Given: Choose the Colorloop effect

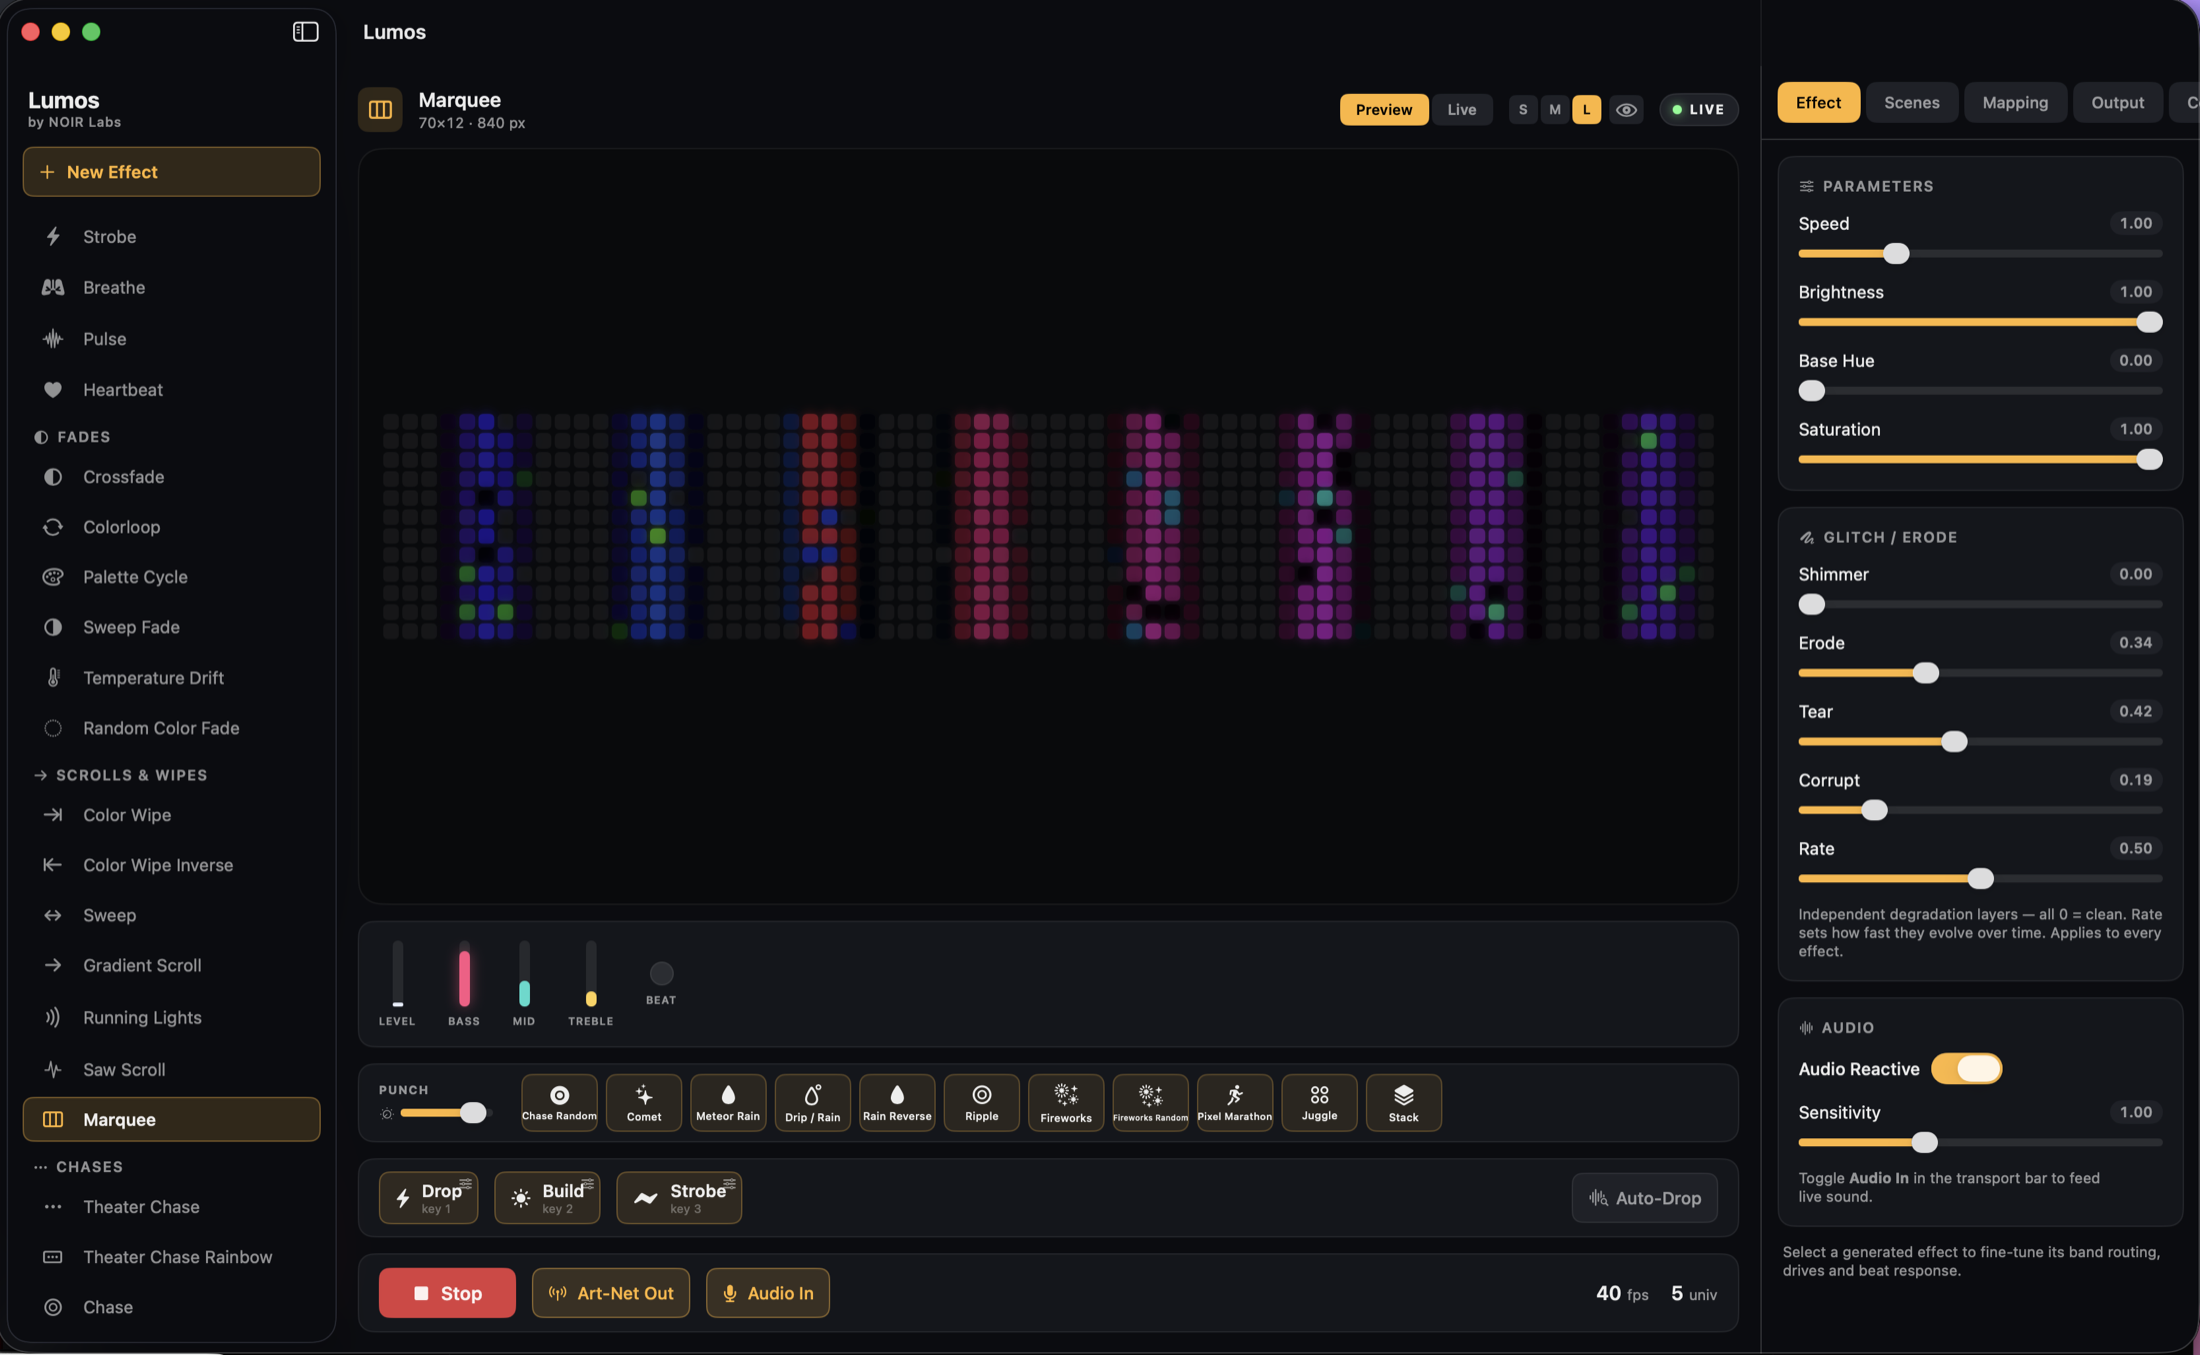Looking at the screenshot, I should click(x=171, y=526).
